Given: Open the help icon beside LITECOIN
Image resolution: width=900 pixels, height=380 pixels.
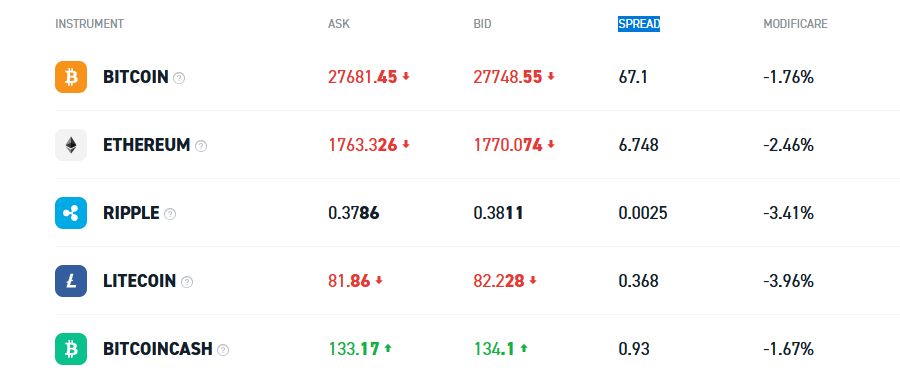Looking at the screenshot, I should coord(187,282).
